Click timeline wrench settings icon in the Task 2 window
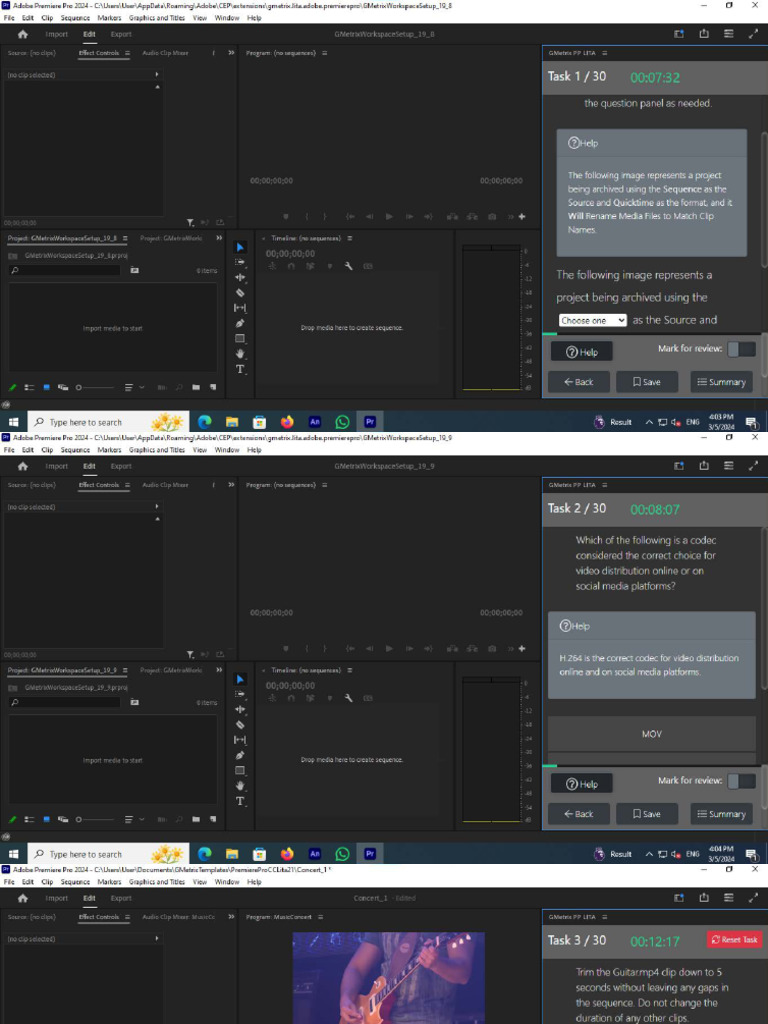Image resolution: width=768 pixels, height=1024 pixels. click(x=349, y=698)
